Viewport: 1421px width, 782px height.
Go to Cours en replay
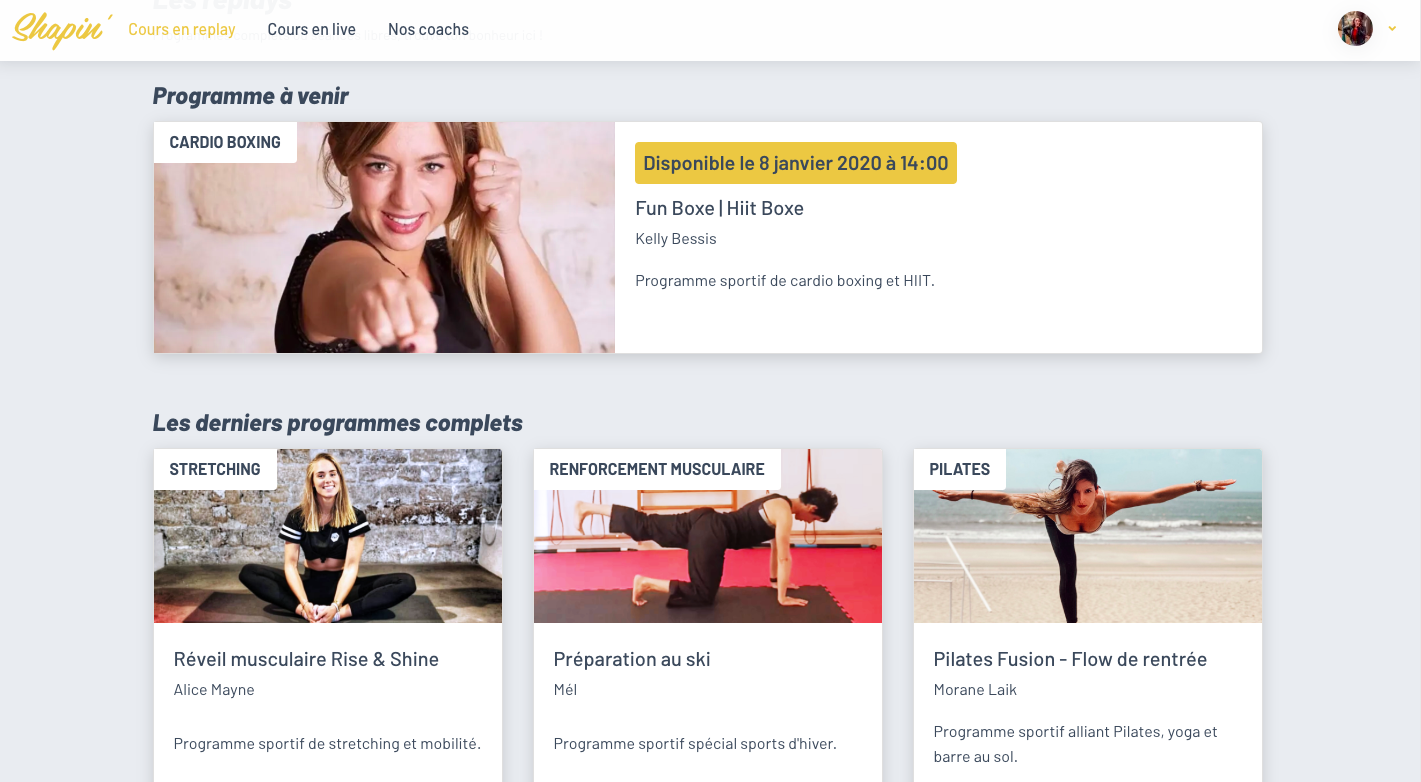(x=182, y=29)
